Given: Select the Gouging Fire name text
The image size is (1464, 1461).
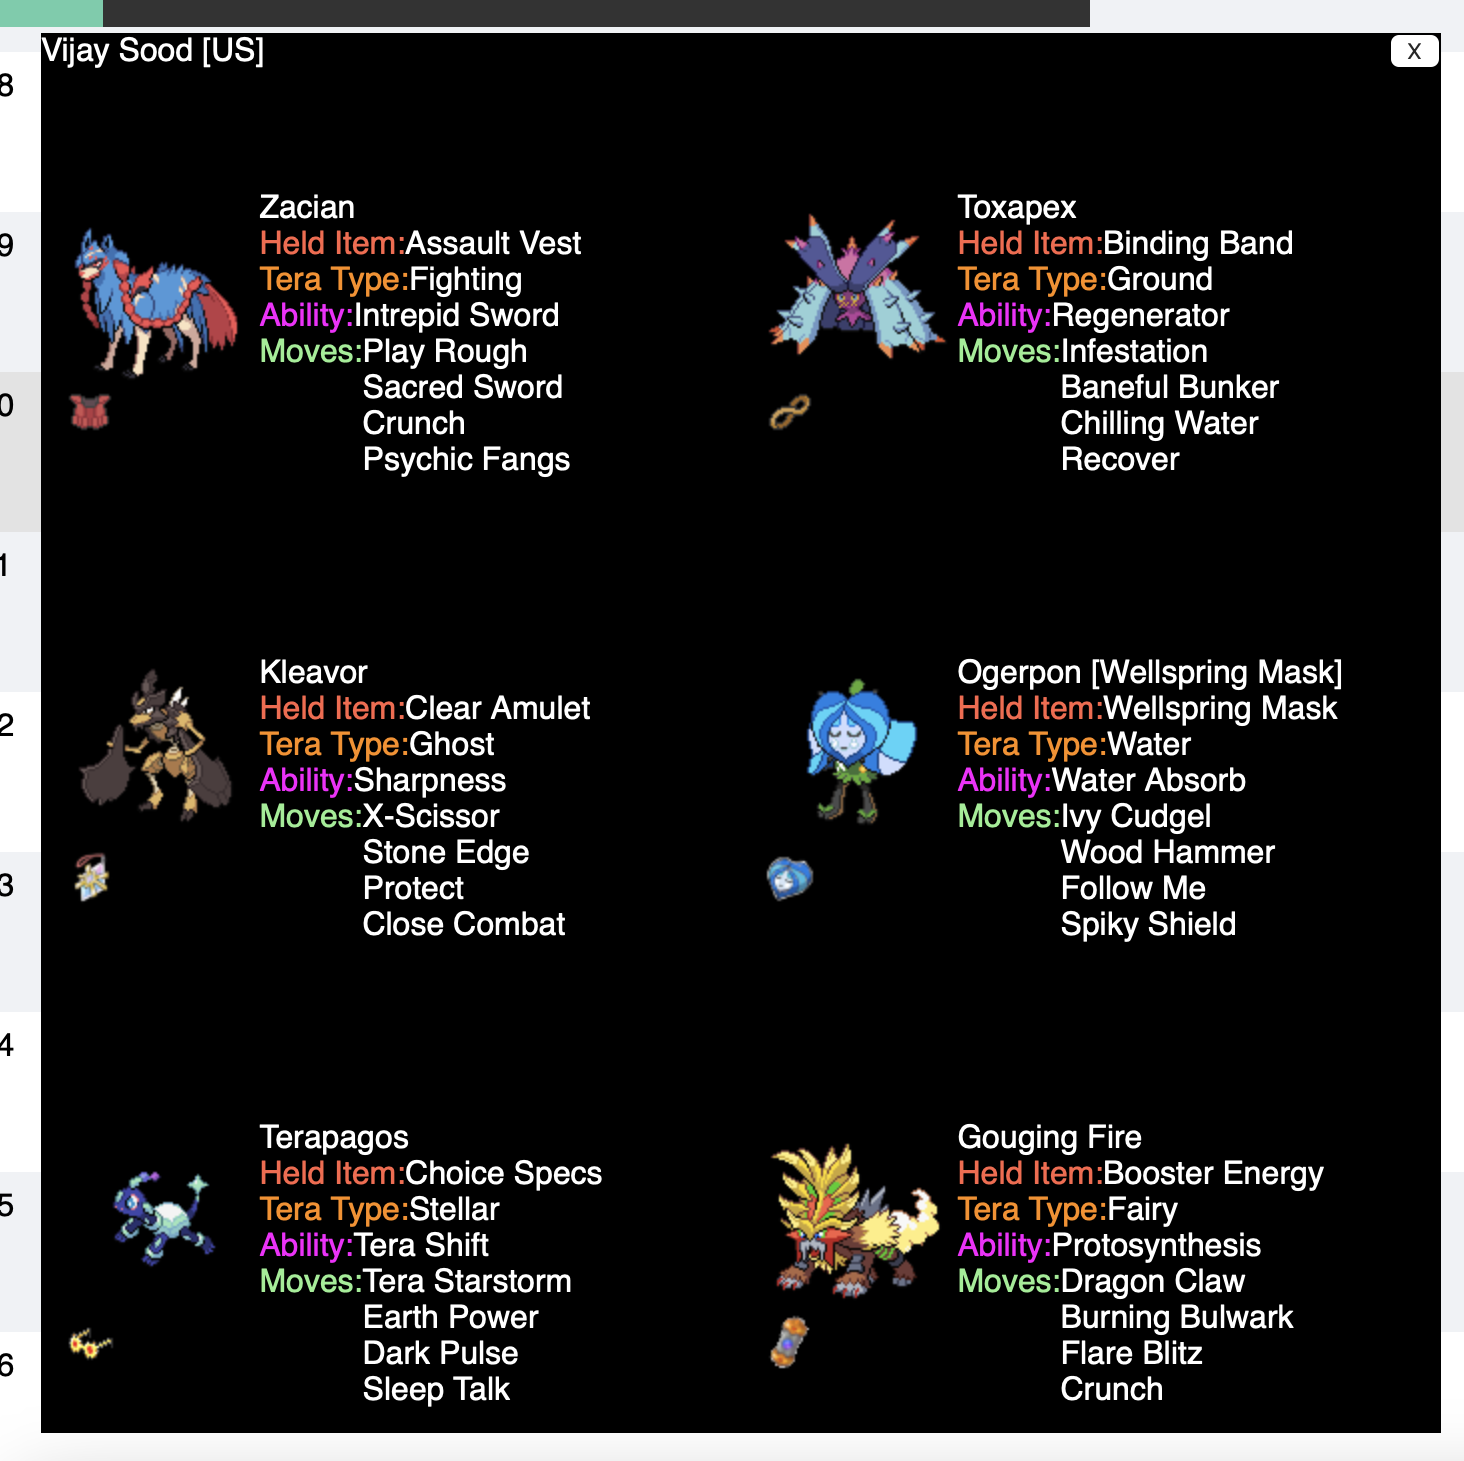Looking at the screenshot, I should (x=1049, y=1137).
